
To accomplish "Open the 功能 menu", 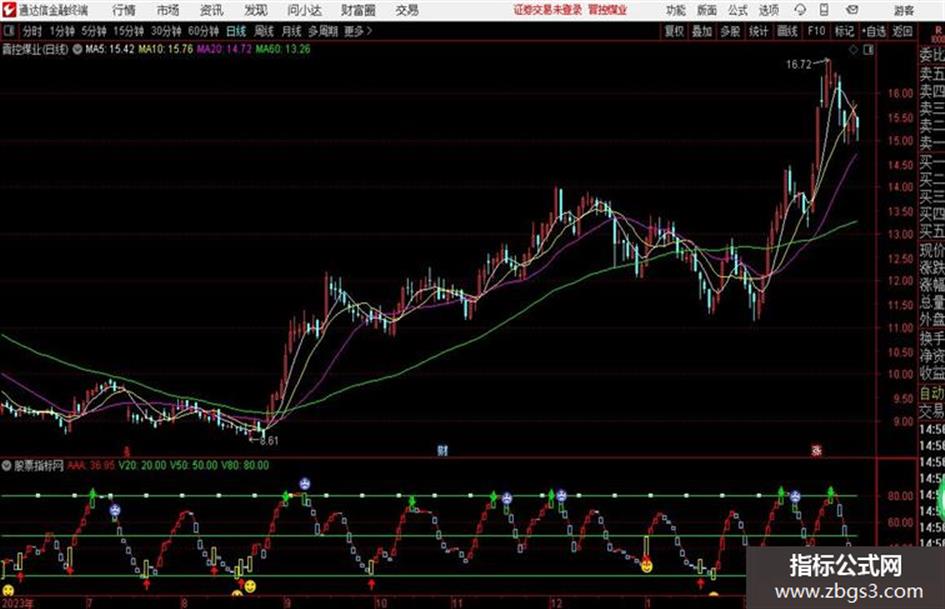I will click(676, 10).
